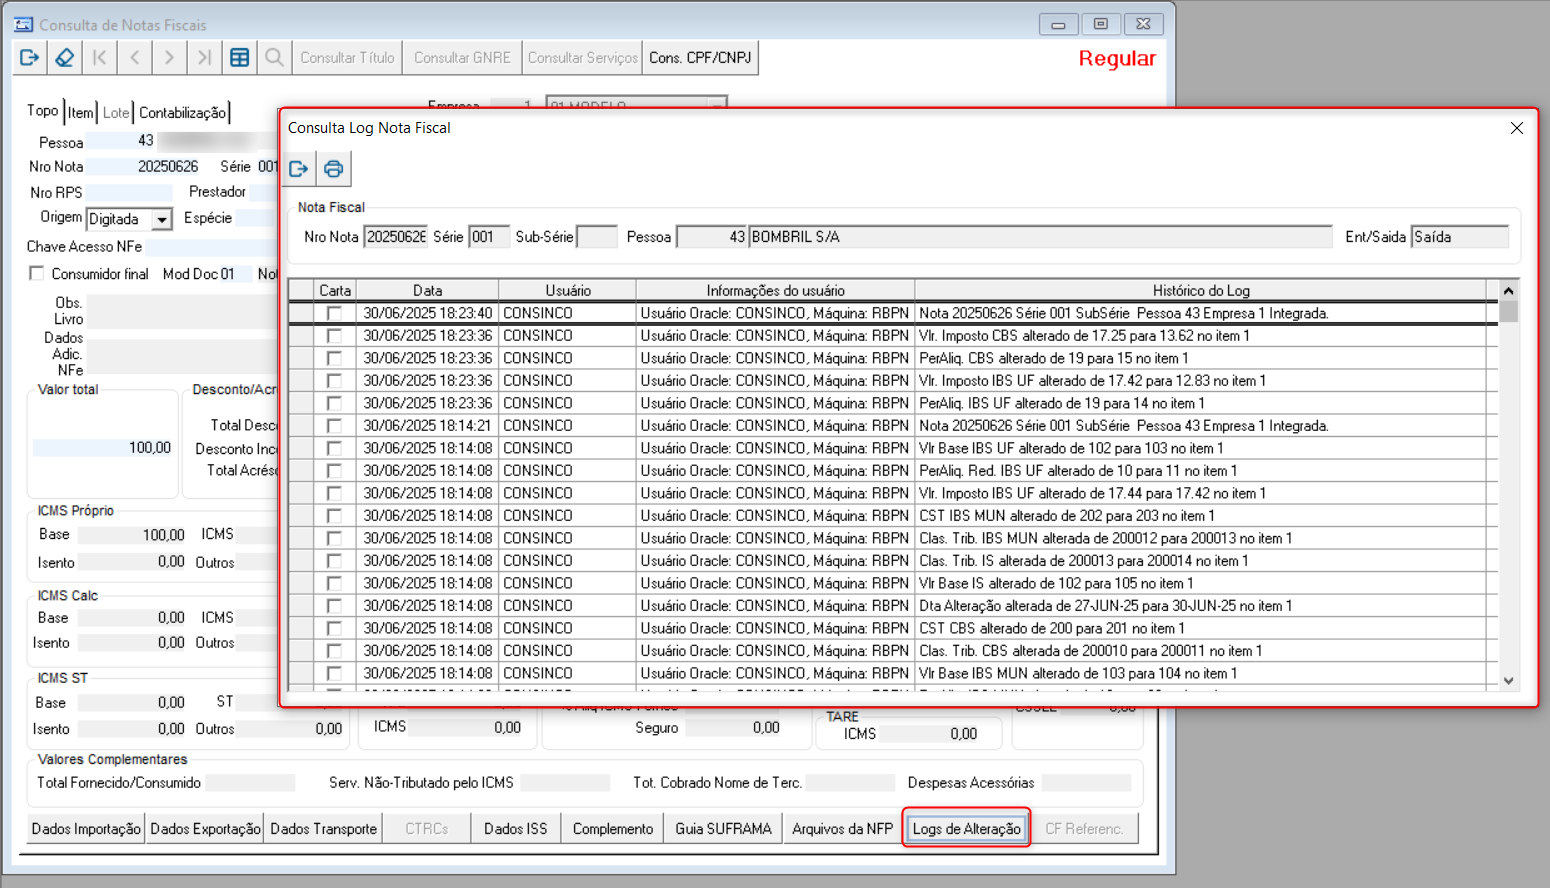Check Carta box for 'Vlr Base IBS UF alterado' row
Screen dimensions: 1550x888
coord(334,448)
